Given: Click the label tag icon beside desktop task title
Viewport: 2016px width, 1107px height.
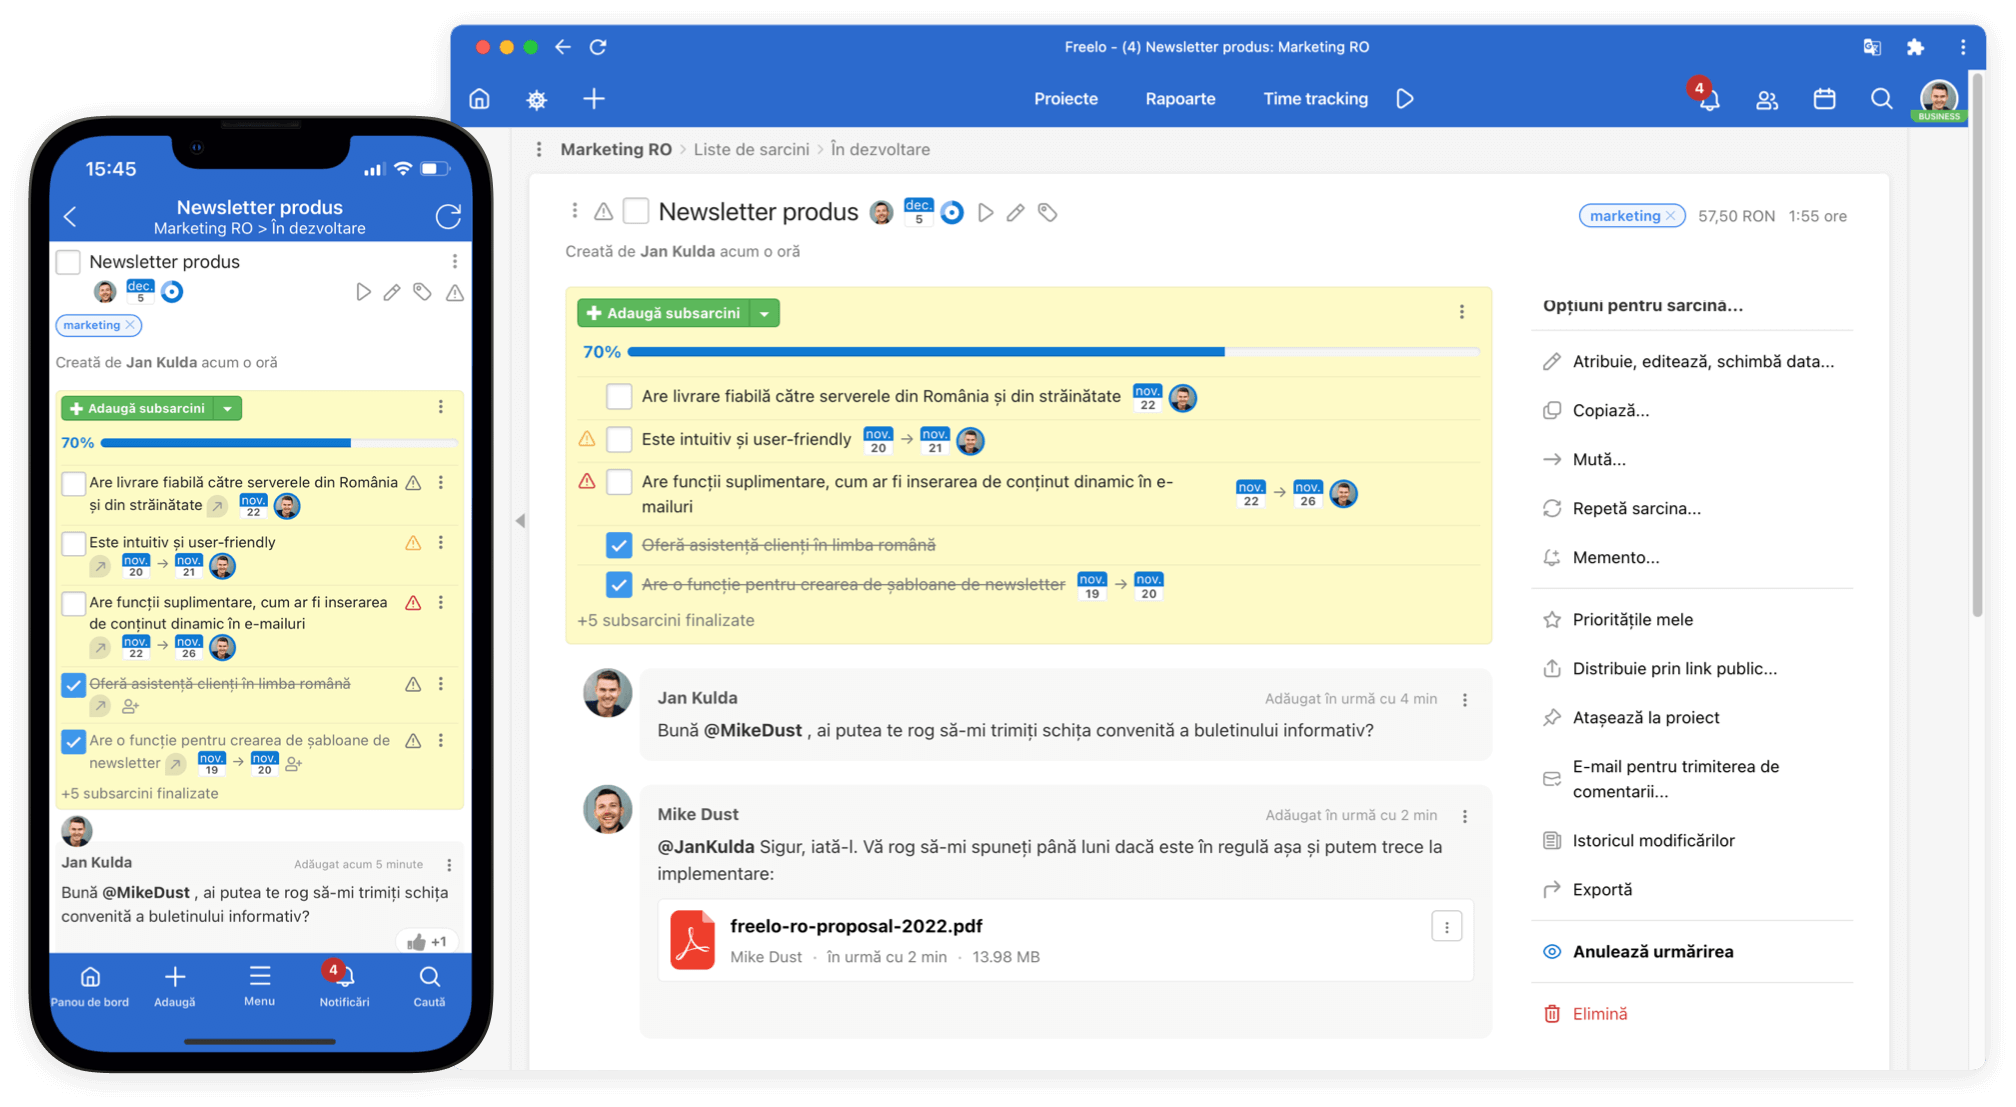Looking at the screenshot, I should [1047, 213].
